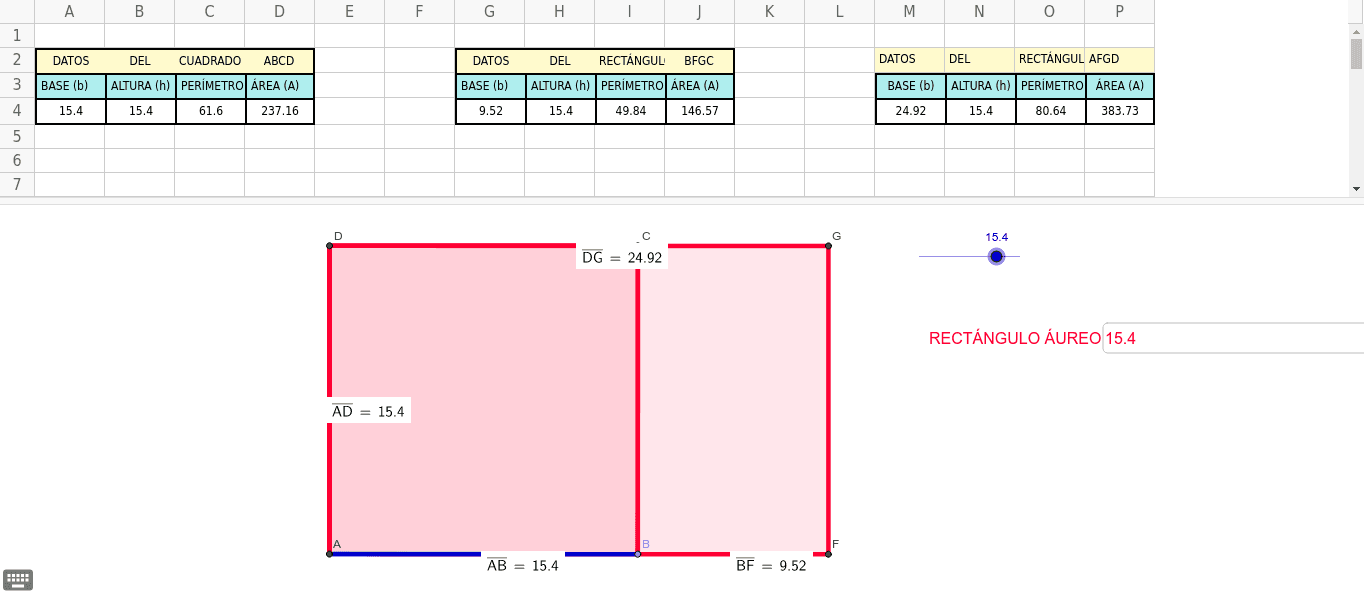Viewport: 1366px width, 594px height.
Task: Select row 7 header
Action: (17, 185)
